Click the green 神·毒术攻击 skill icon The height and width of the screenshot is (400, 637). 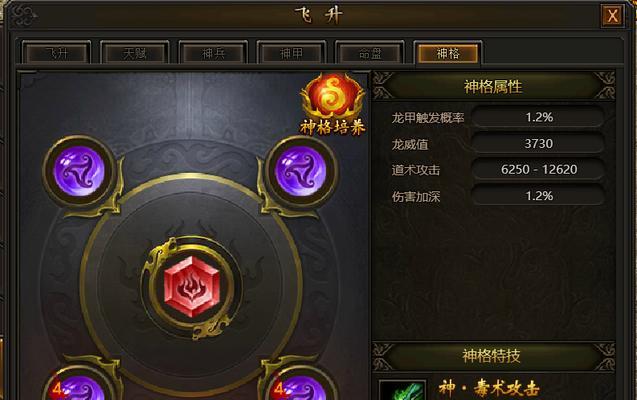pyautogui.click(x=403, y=390)
